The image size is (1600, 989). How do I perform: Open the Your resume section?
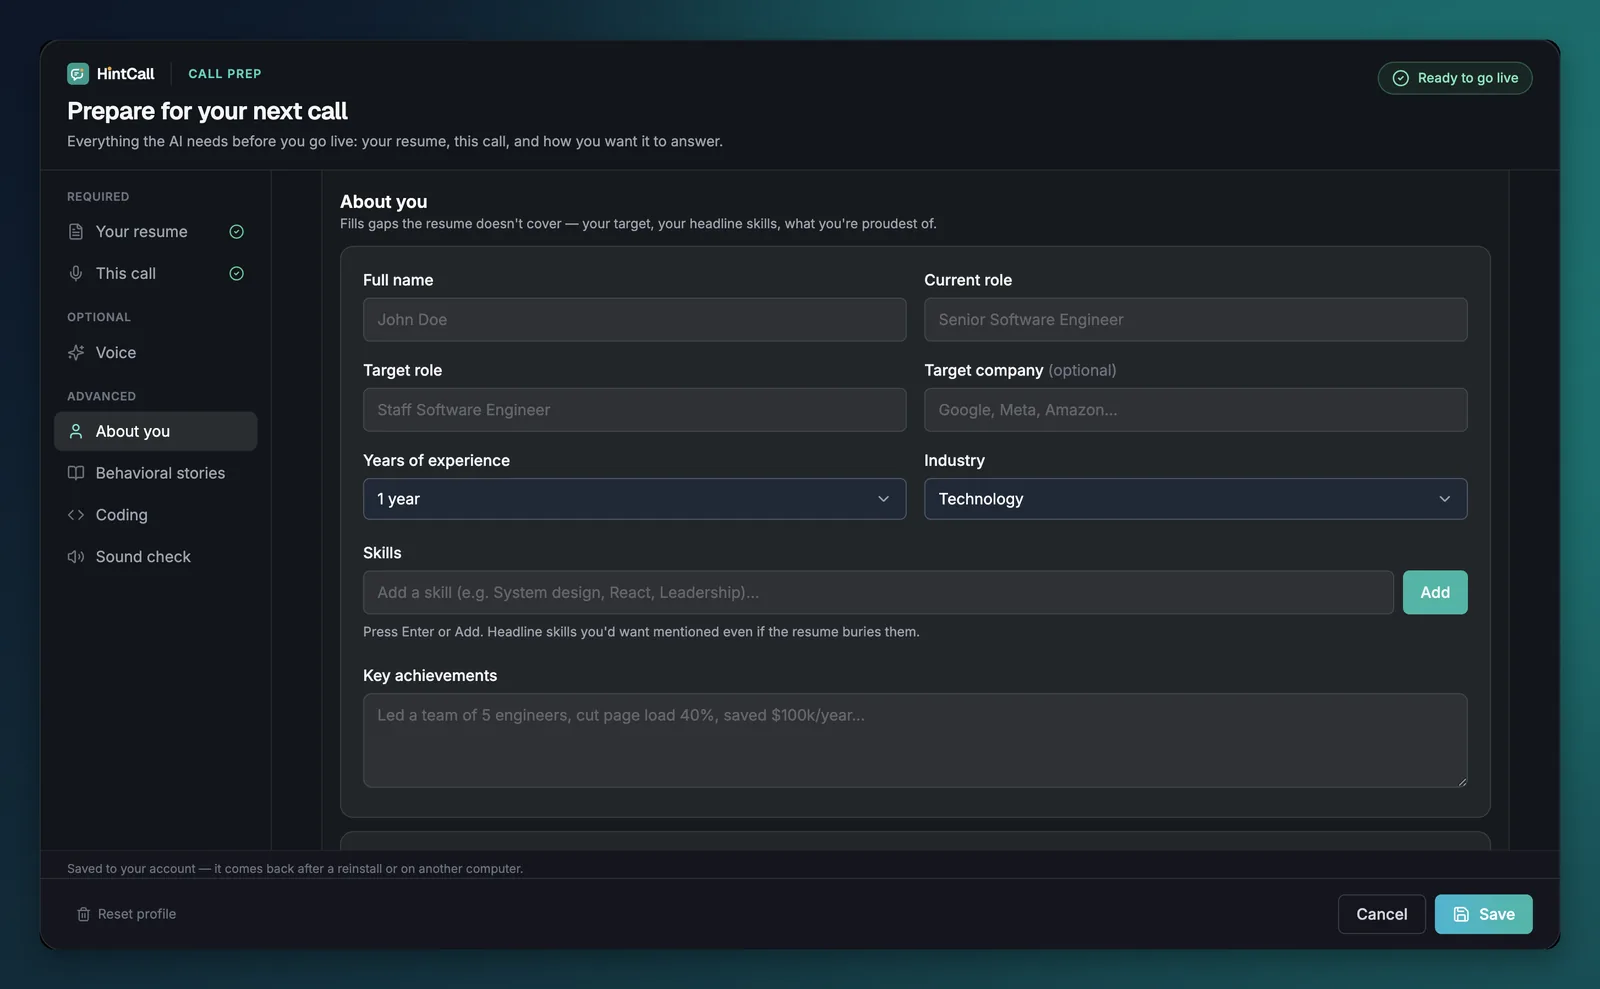point(156,232)
